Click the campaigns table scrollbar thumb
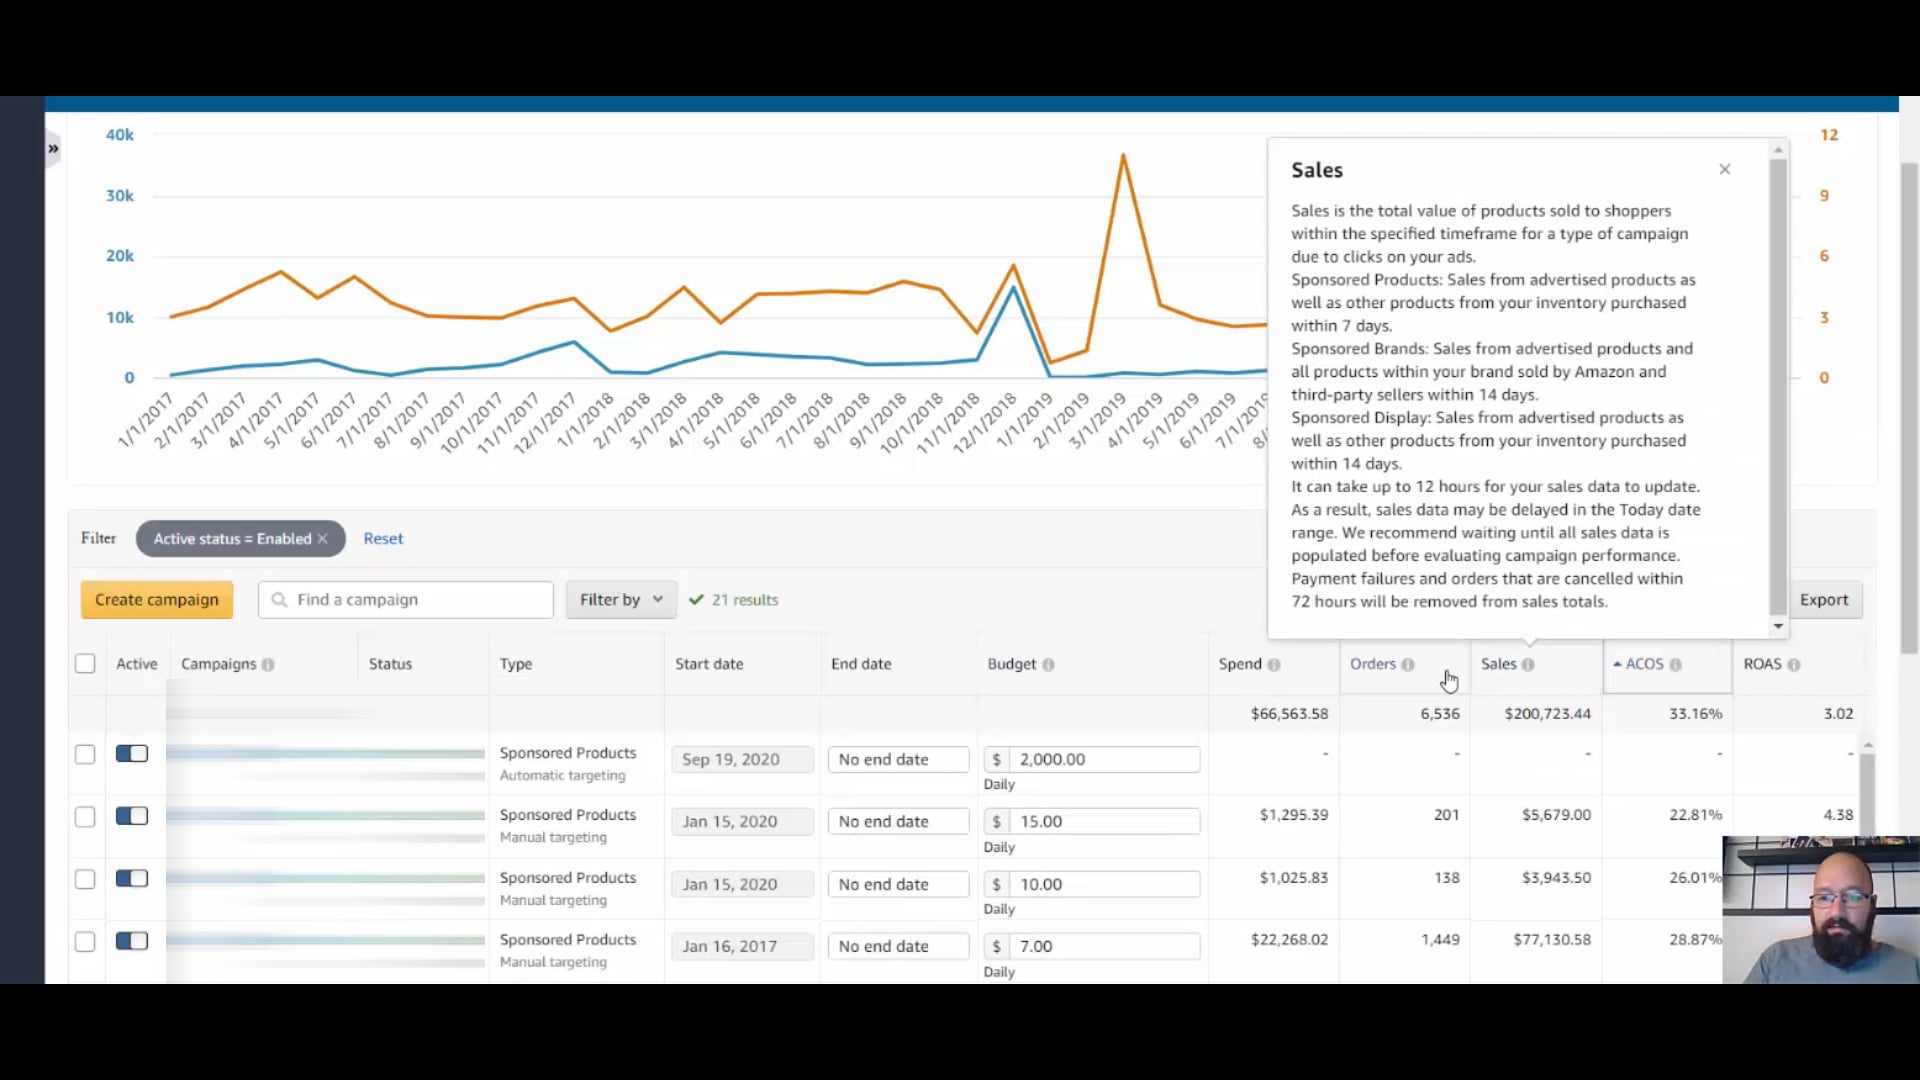 click(x=1867, y=795)
